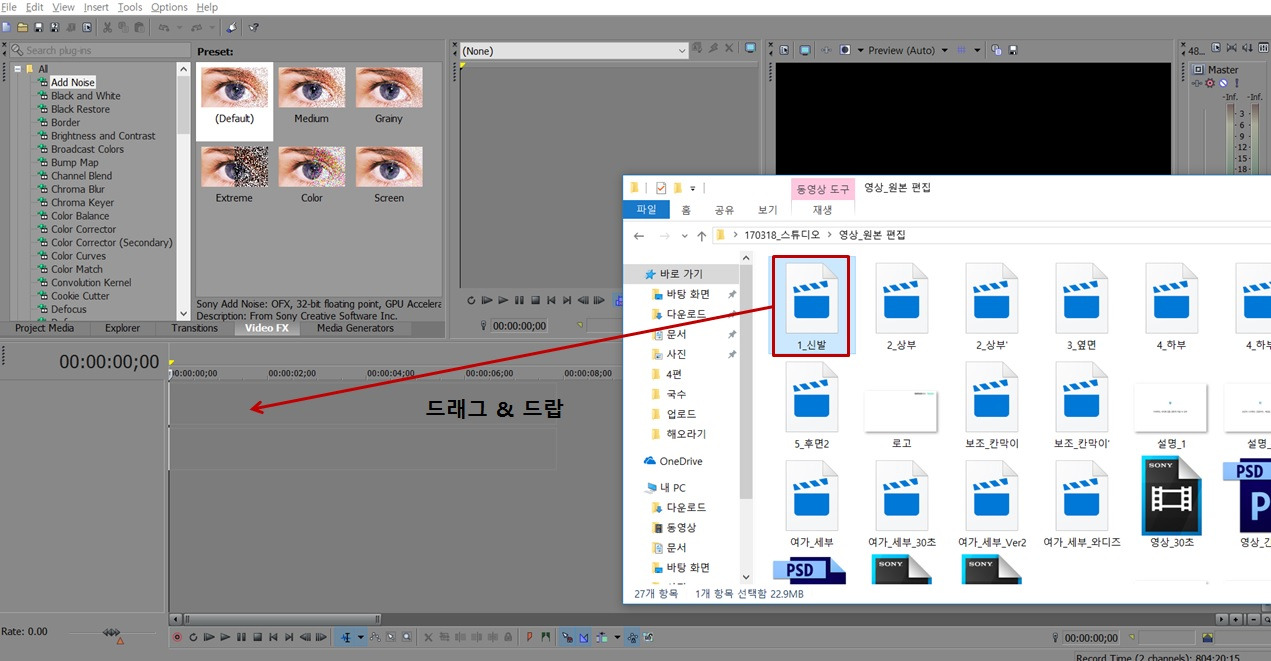Select the Normal Edit tool in timeline toolbar
The height and width of the screenshot is (661, 1271).
(347, 637)
